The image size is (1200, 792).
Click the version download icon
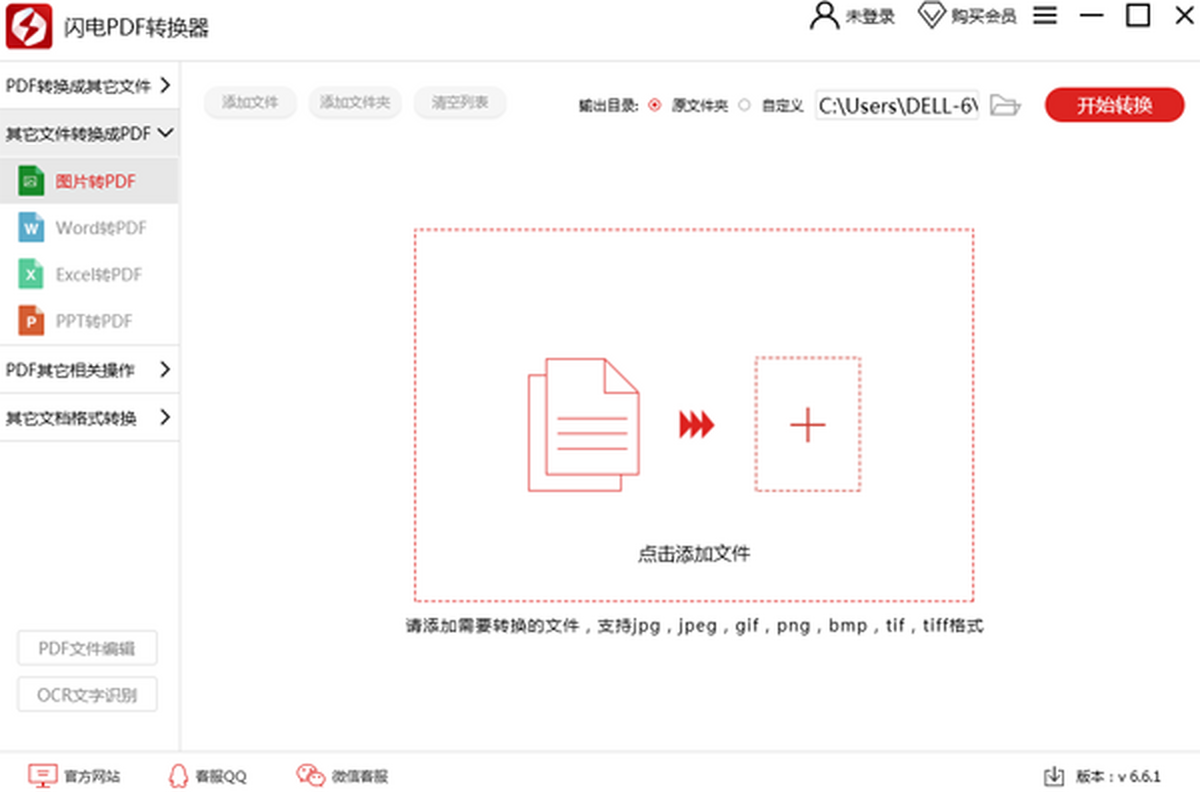pos(1053,776)
